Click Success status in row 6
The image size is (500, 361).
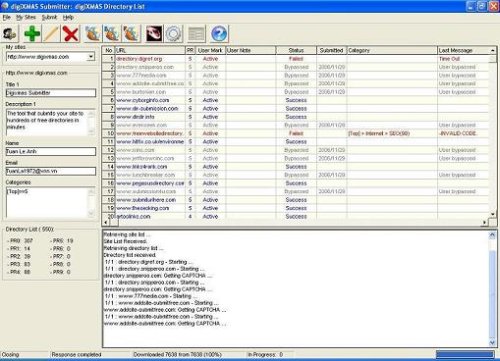coord(296,100)
